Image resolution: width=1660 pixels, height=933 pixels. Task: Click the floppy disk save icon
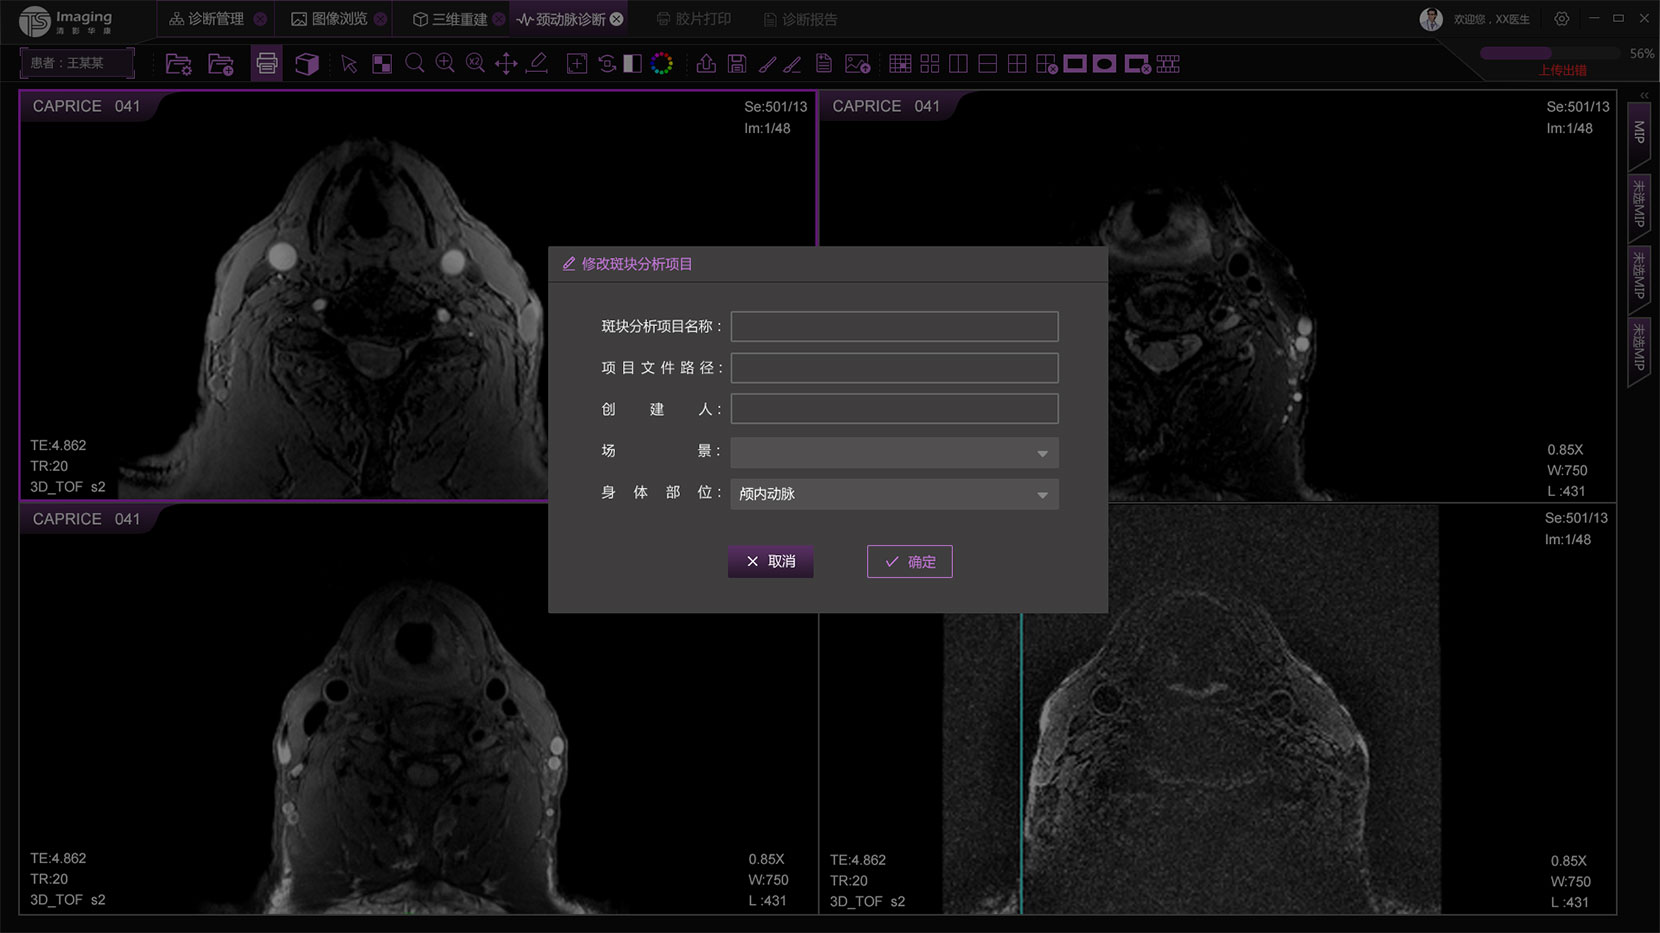[x=737, y=64]
